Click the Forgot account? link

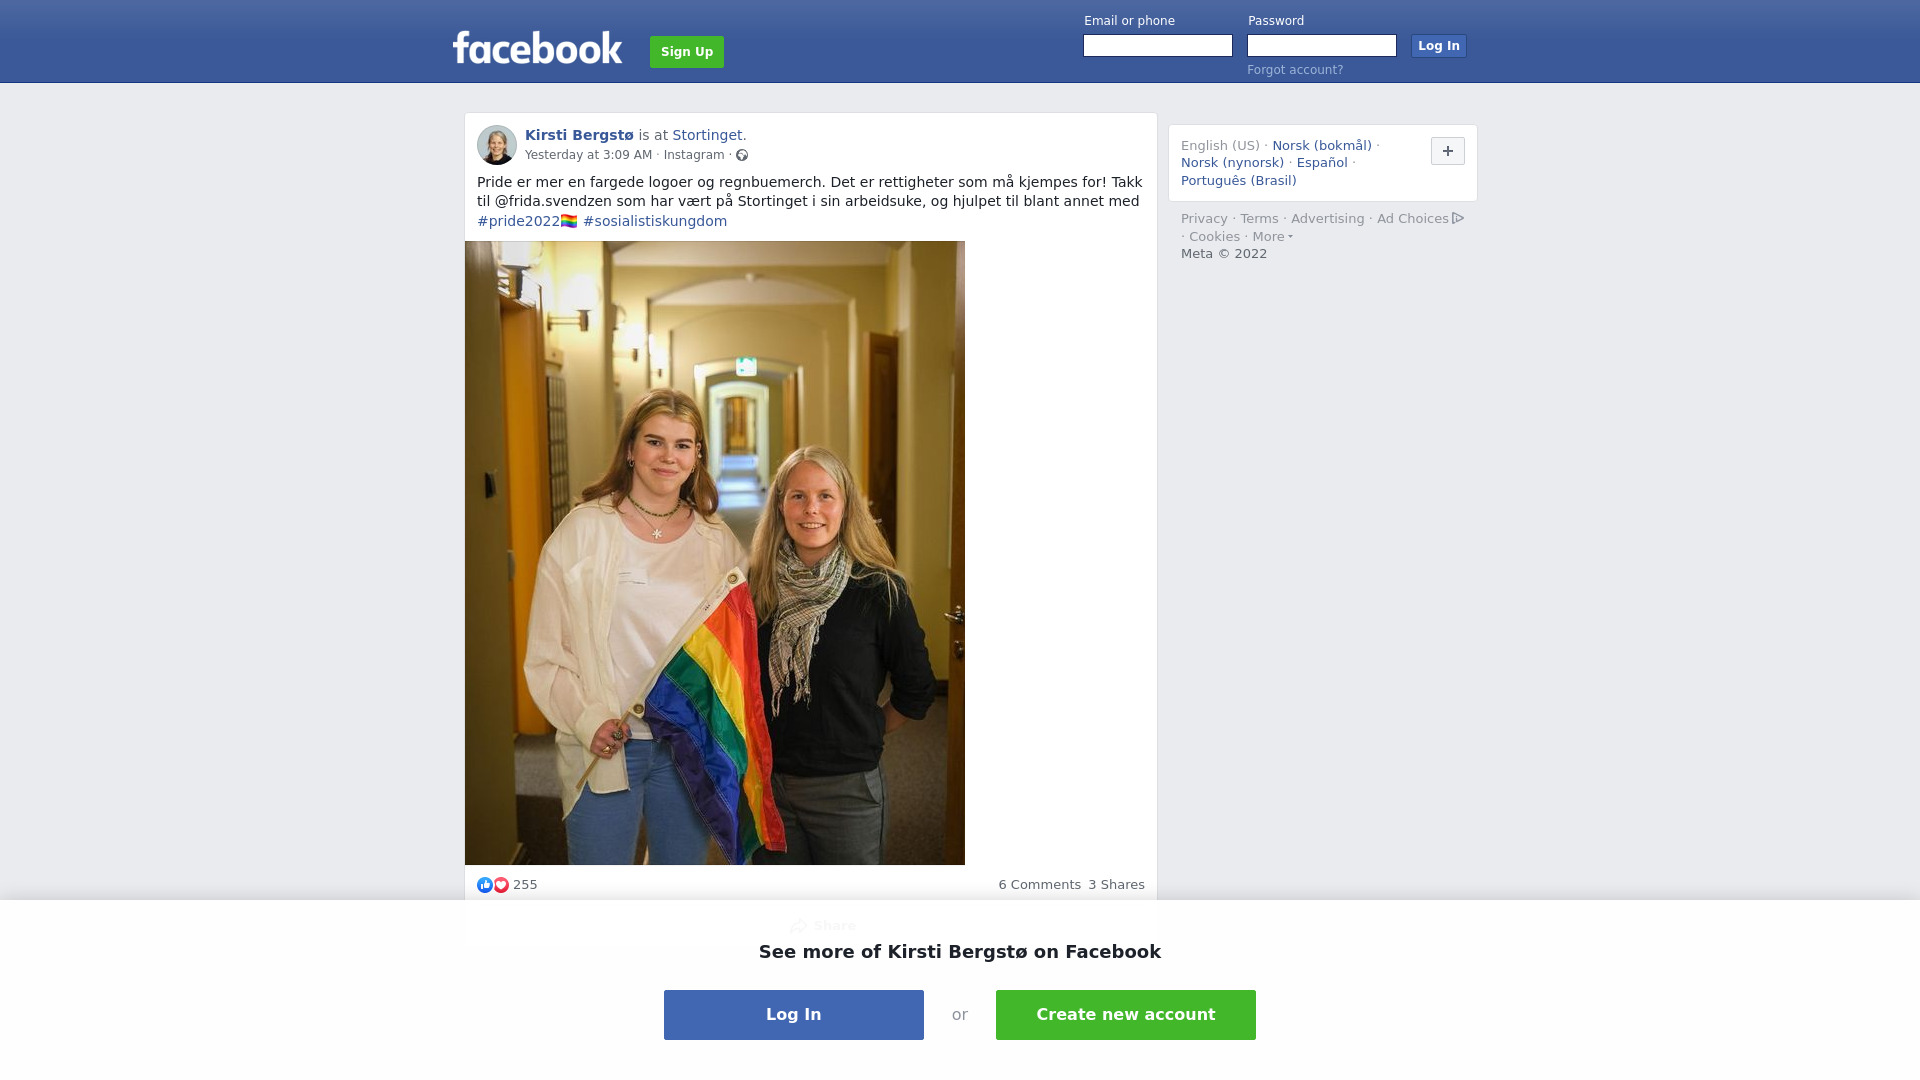(x=1295, y=70)
